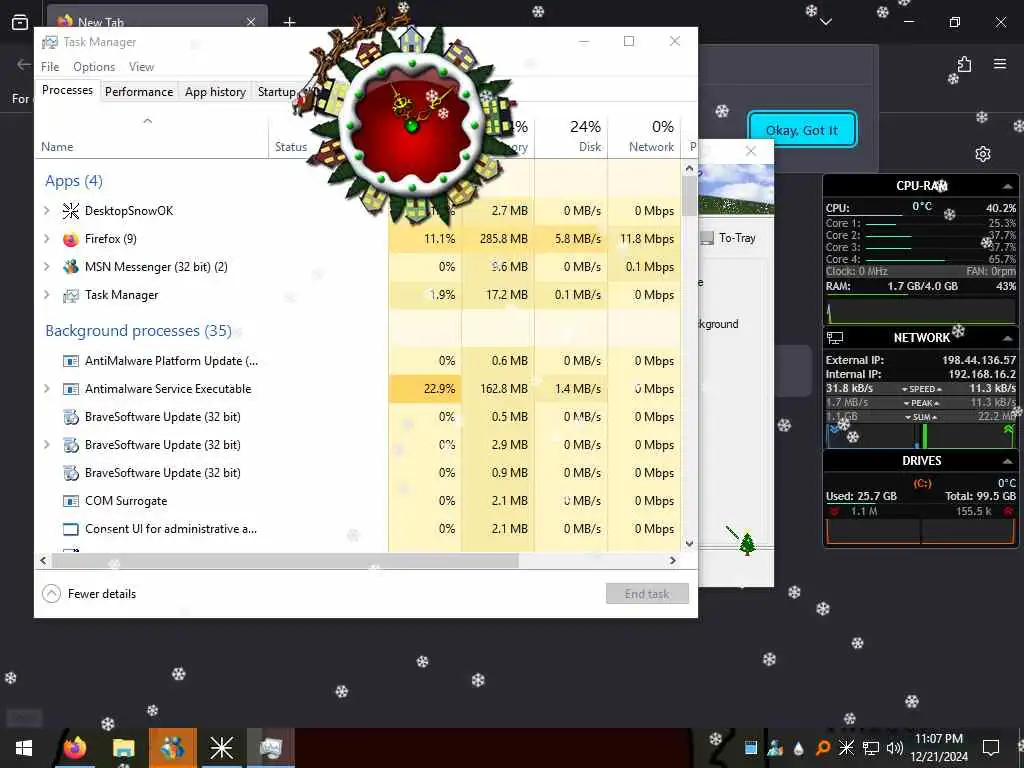Click the snowflake tray icon
The width and height of the screenshot is (1024, 768).
846,748
